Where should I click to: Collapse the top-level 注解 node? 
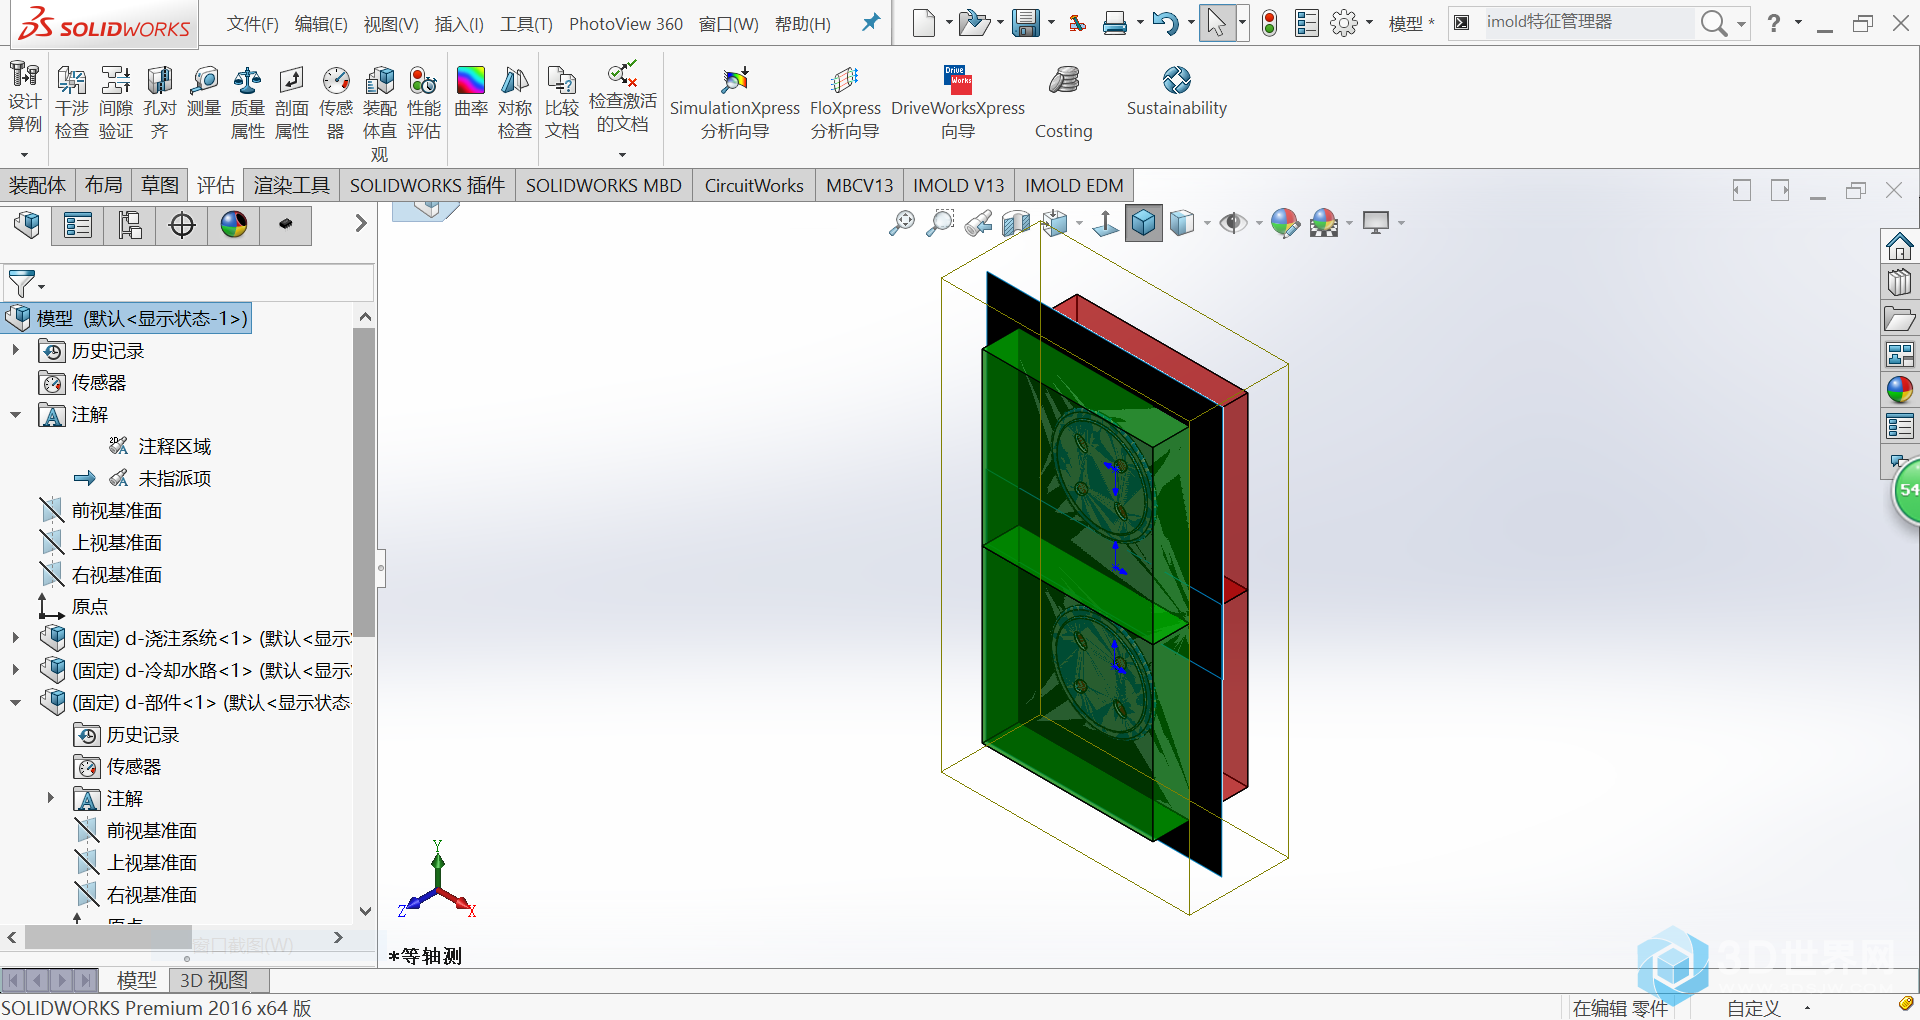pyautogui.click(x=15, y=414)
